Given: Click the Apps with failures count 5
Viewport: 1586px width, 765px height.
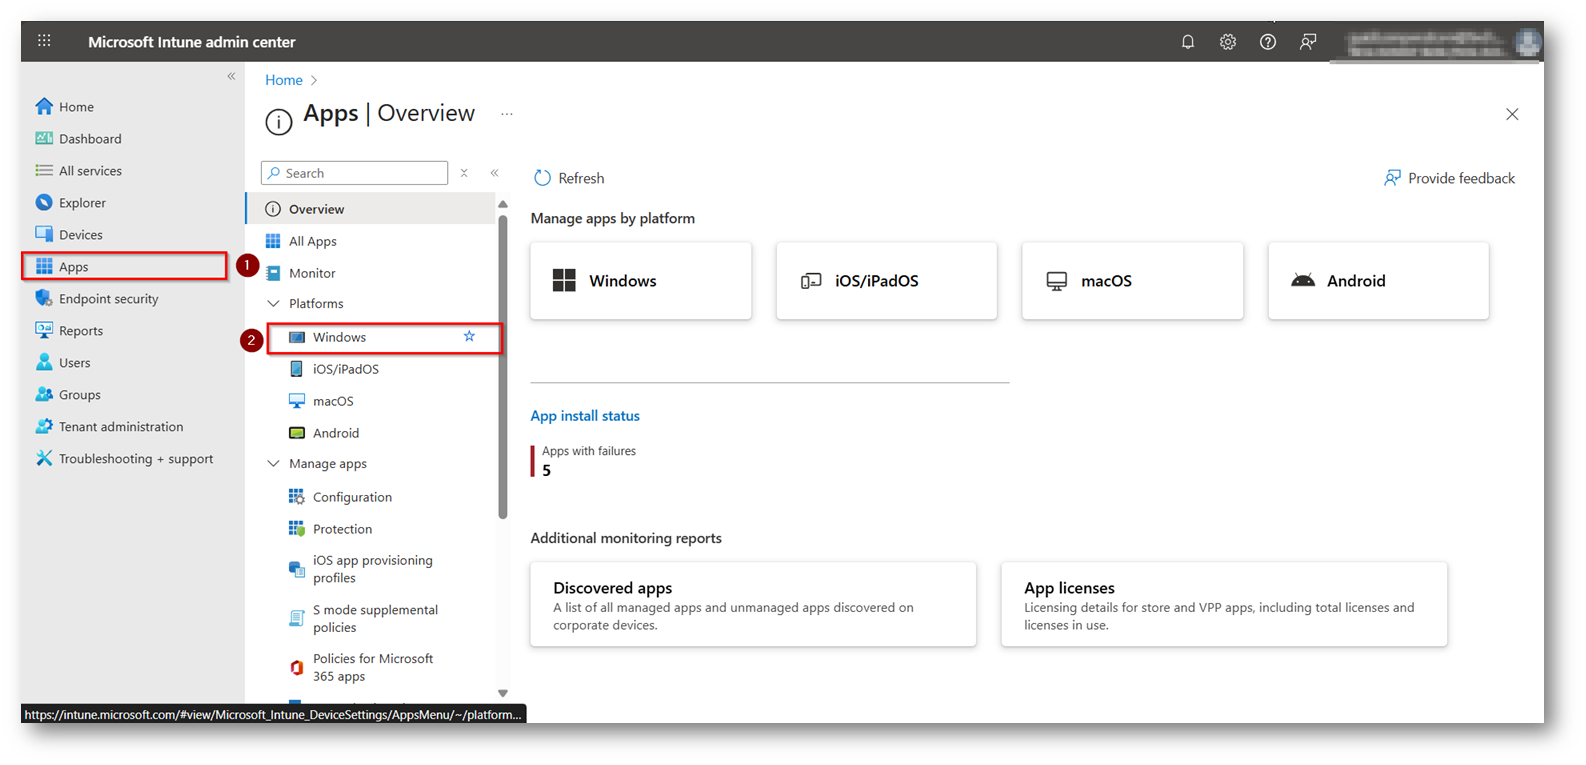Looking at the screenshot, I should (x=546, y=470).
